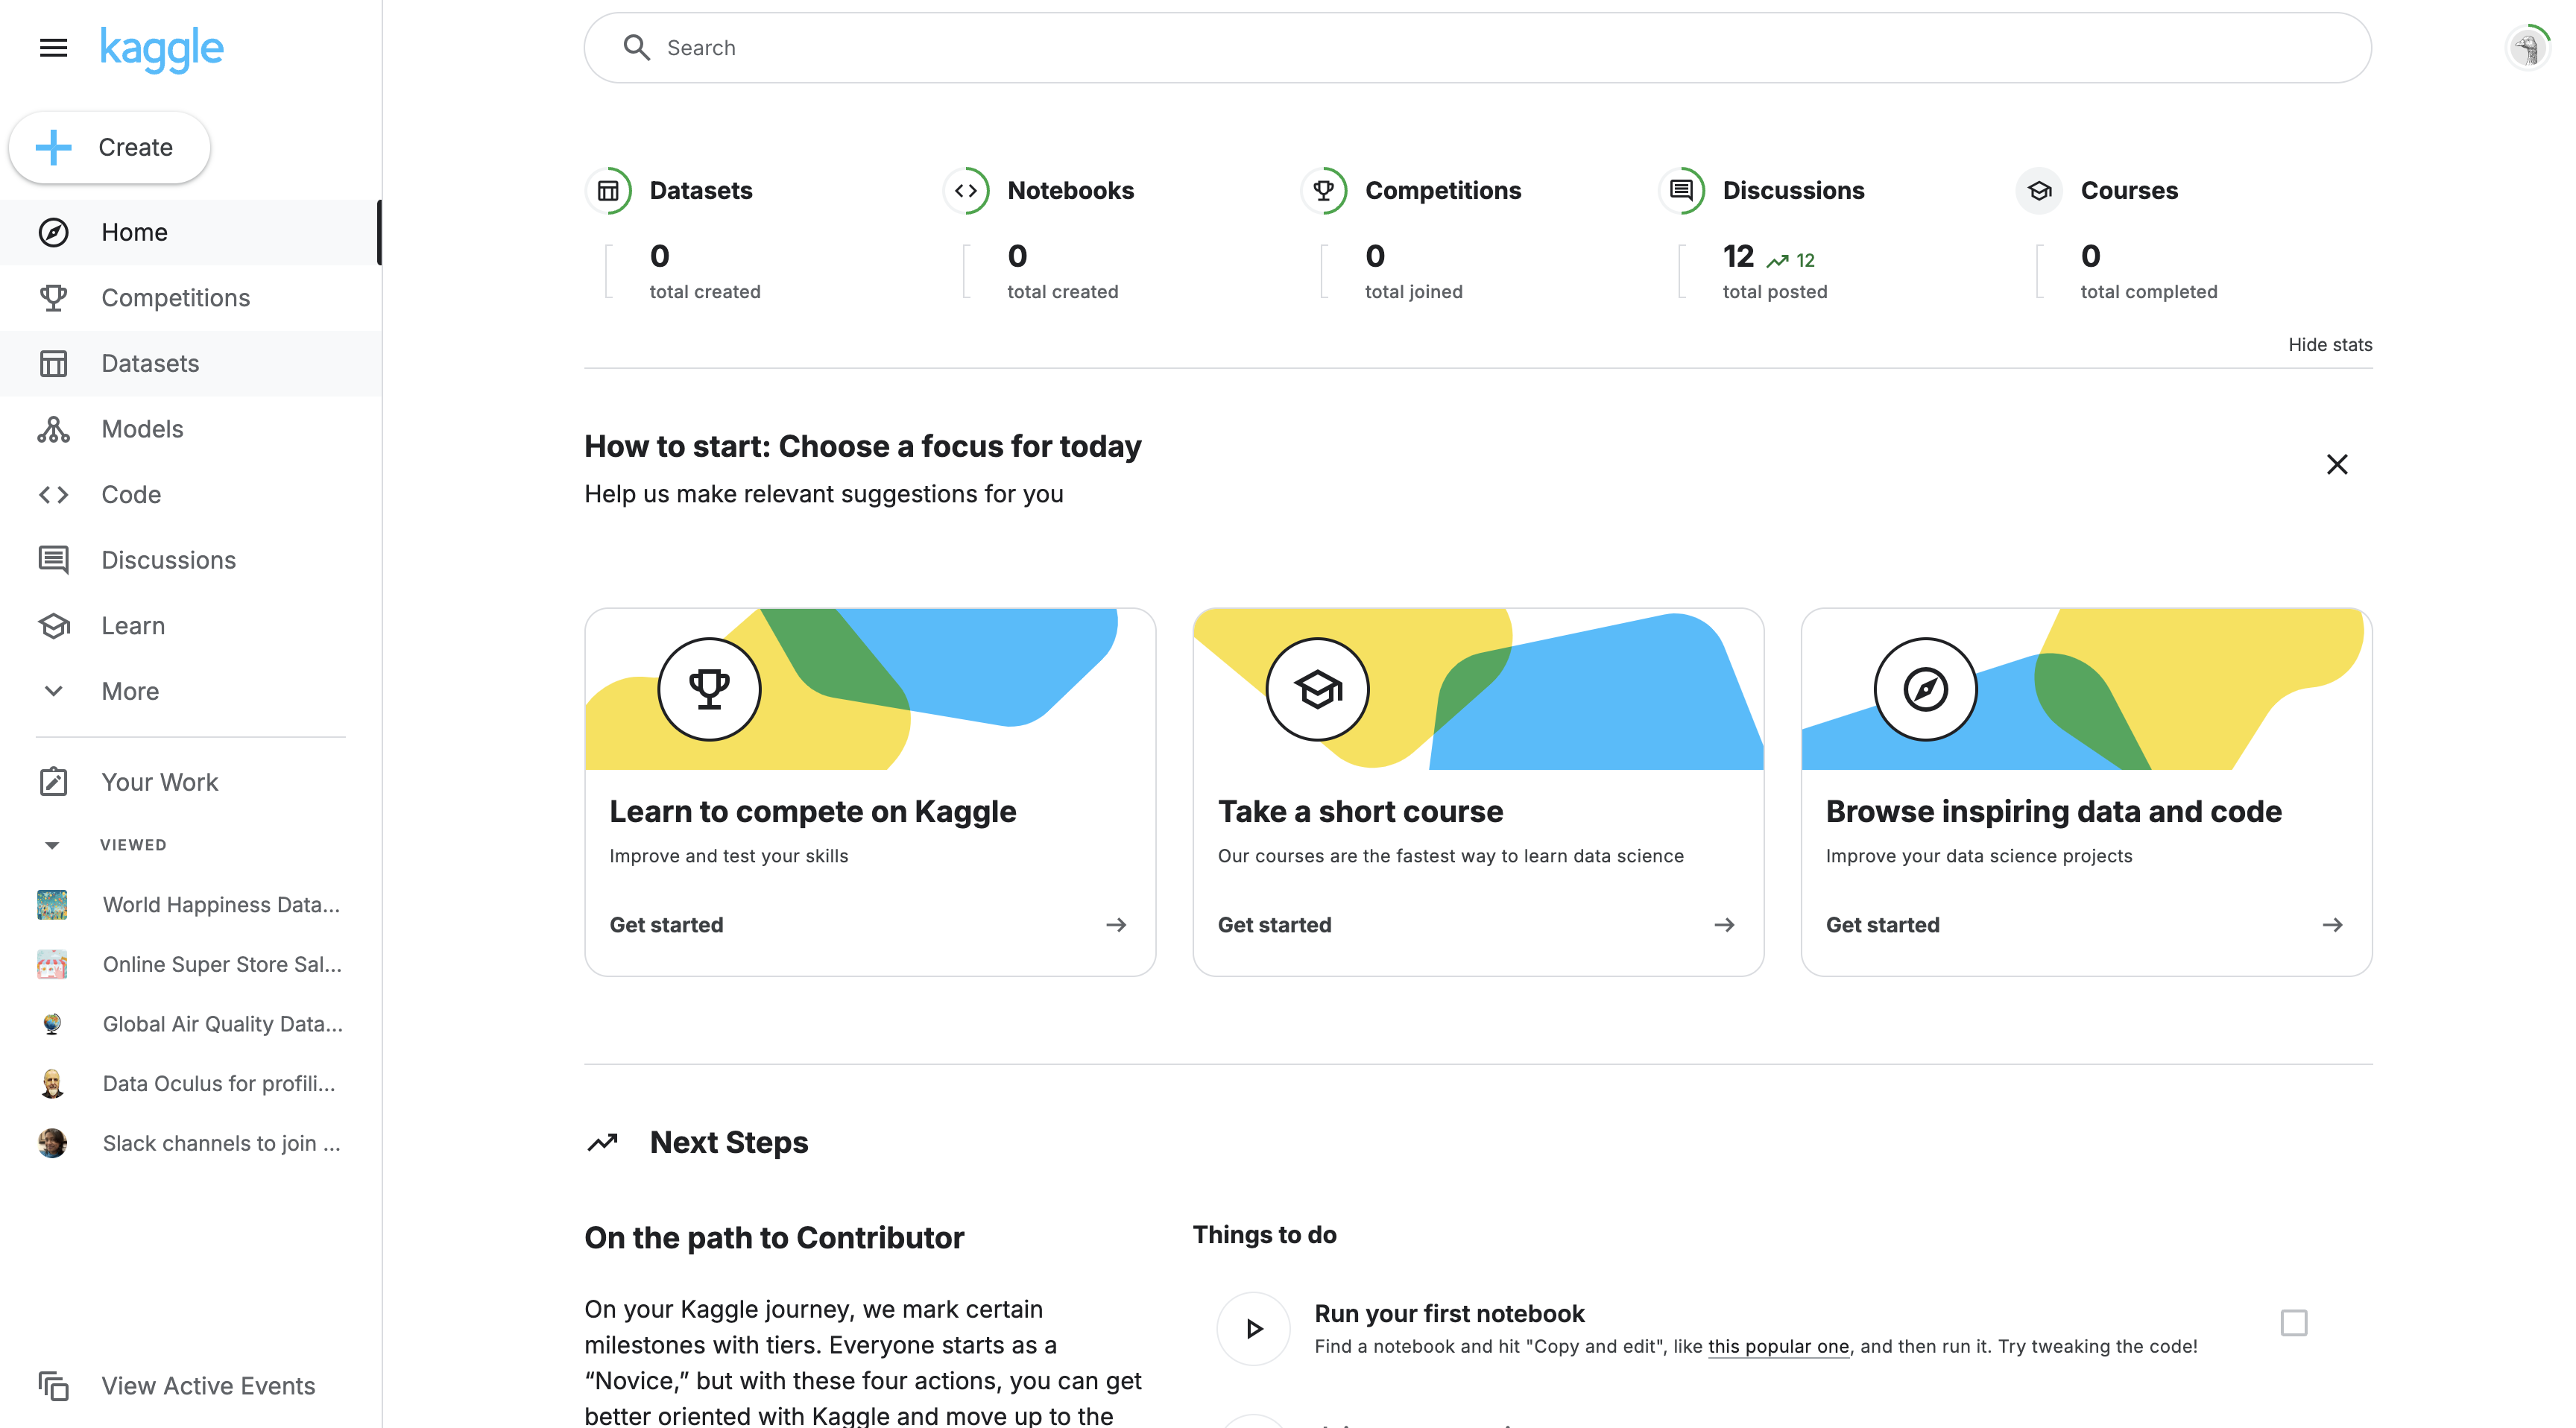Click the Notebooks stats heading
The height and width of the screenshot is (1428, 2576).
click(1070, 191)
